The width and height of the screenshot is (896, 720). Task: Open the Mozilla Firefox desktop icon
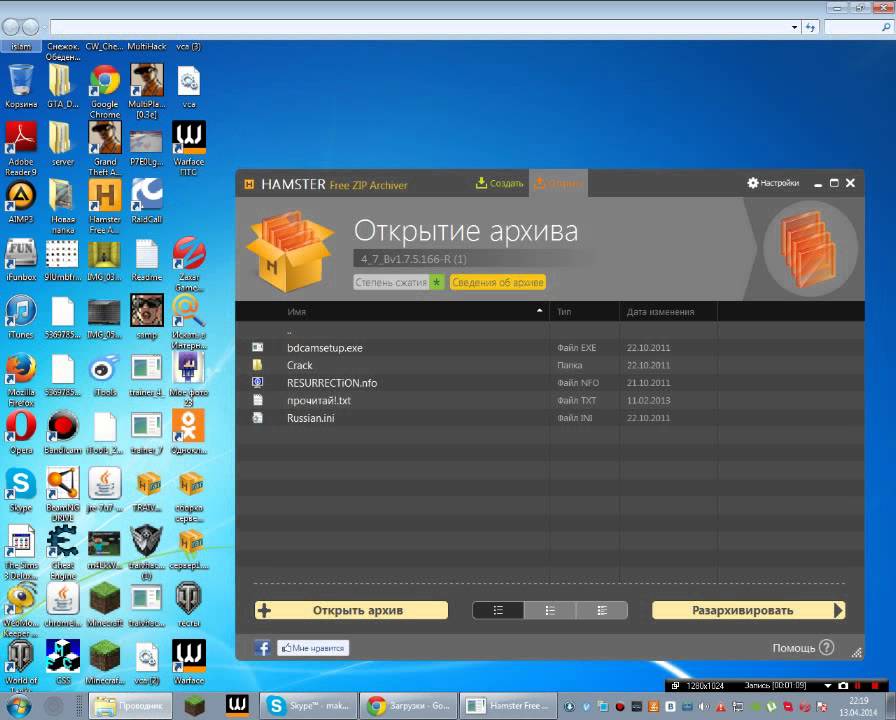tap(21, 379)
